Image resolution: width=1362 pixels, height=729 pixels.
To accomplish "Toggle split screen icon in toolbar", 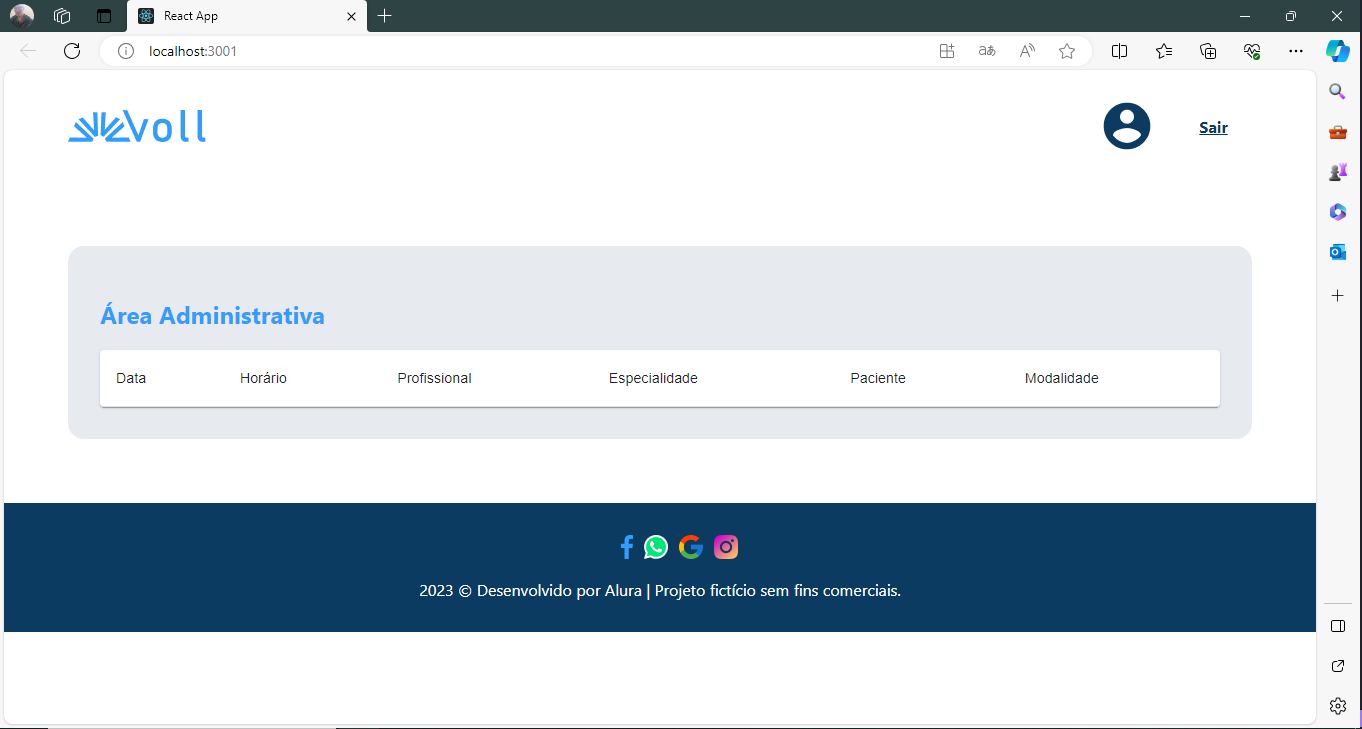I will tap(1120, 51).
